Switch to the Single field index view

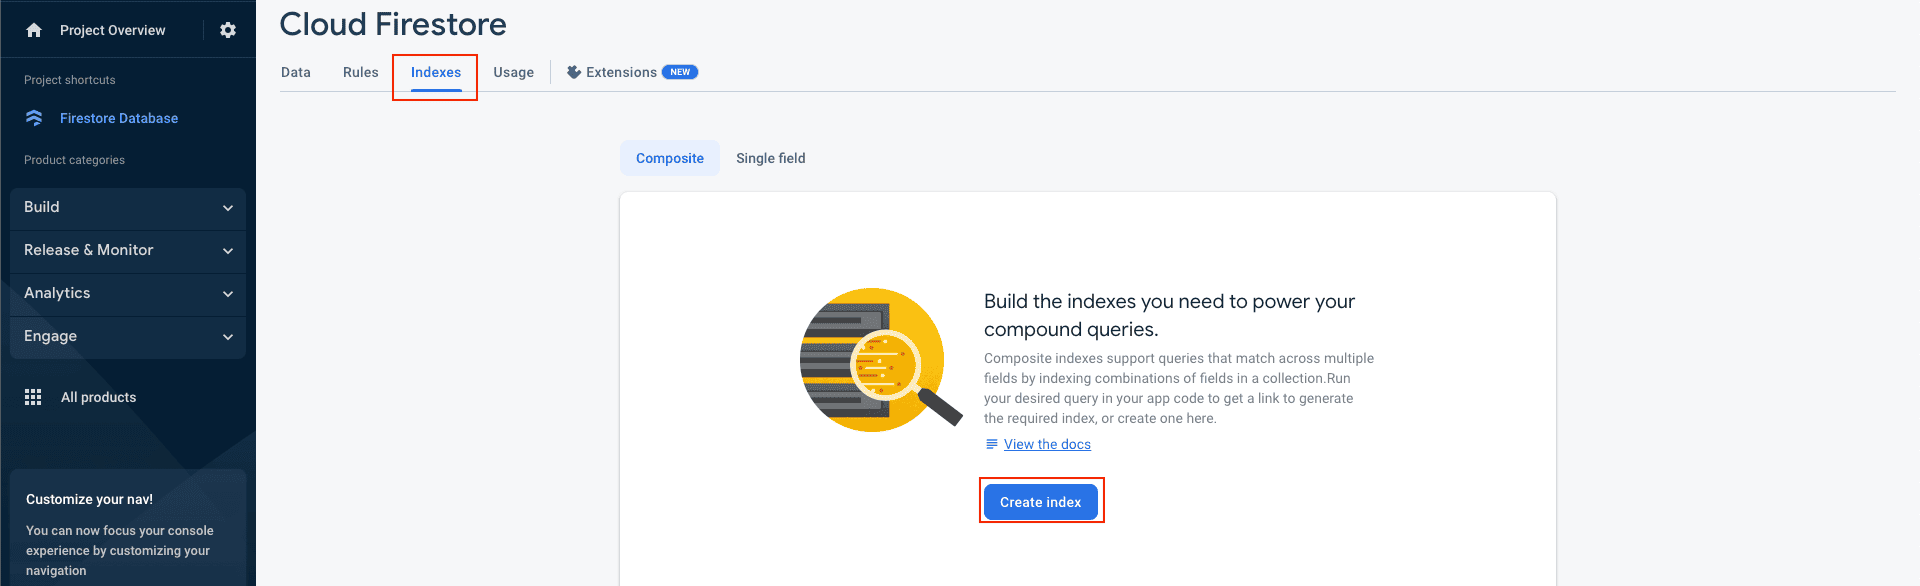[x=770, y=157]
